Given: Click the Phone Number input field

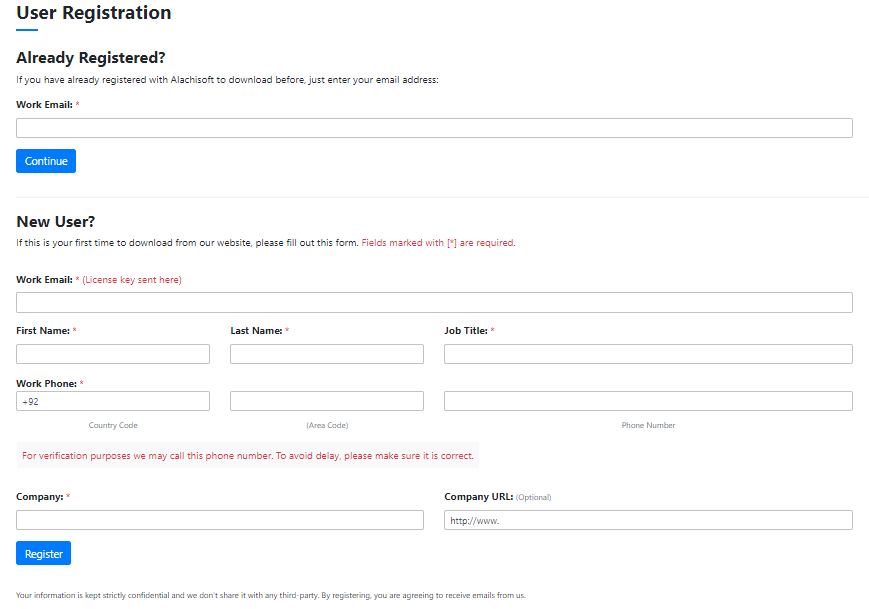Looking at the screenshot, I should (x=648, y=401).
